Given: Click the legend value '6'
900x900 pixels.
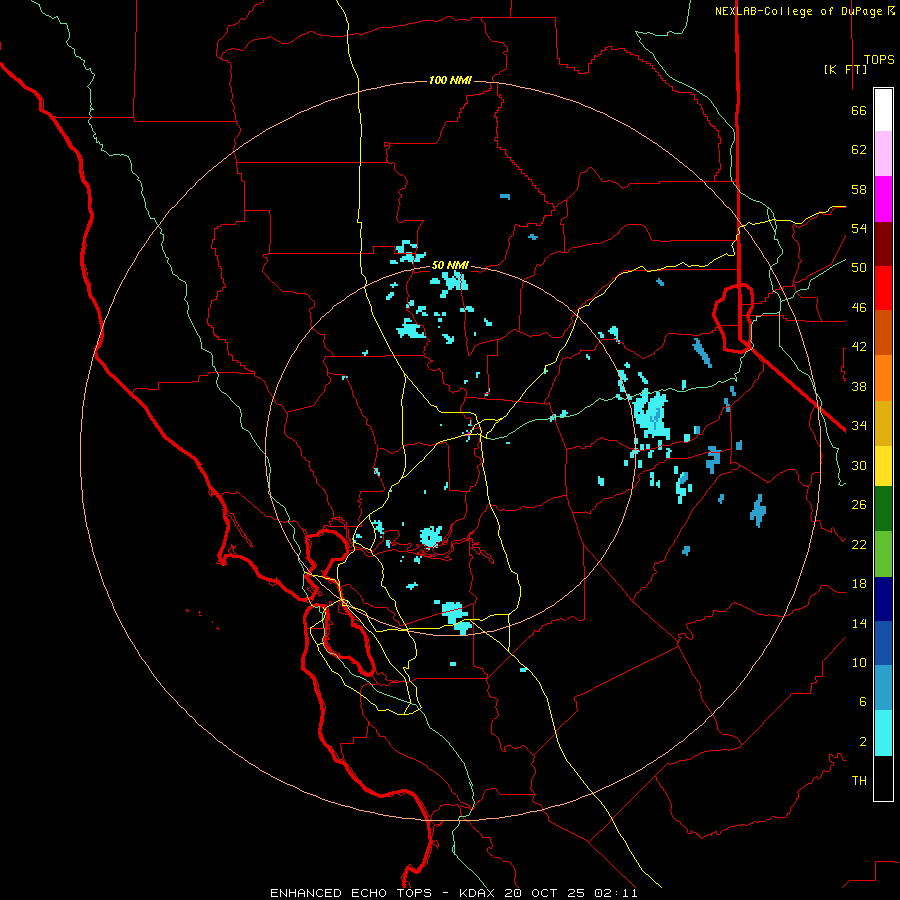Looking at the screenshot, I should coord(863,702).
